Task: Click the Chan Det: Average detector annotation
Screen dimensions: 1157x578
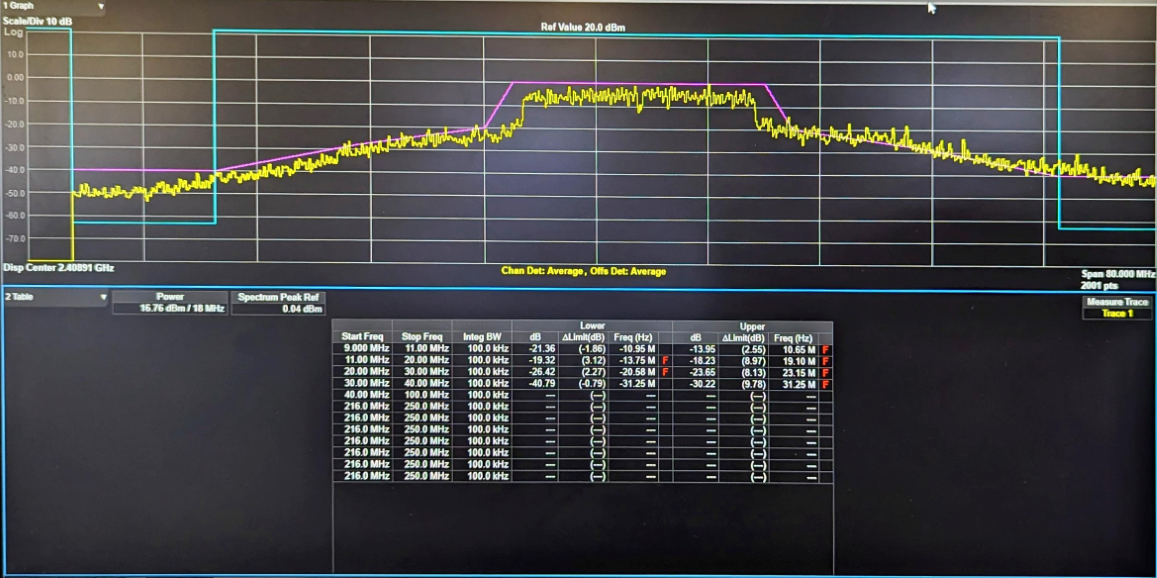Action: point(543,271)
